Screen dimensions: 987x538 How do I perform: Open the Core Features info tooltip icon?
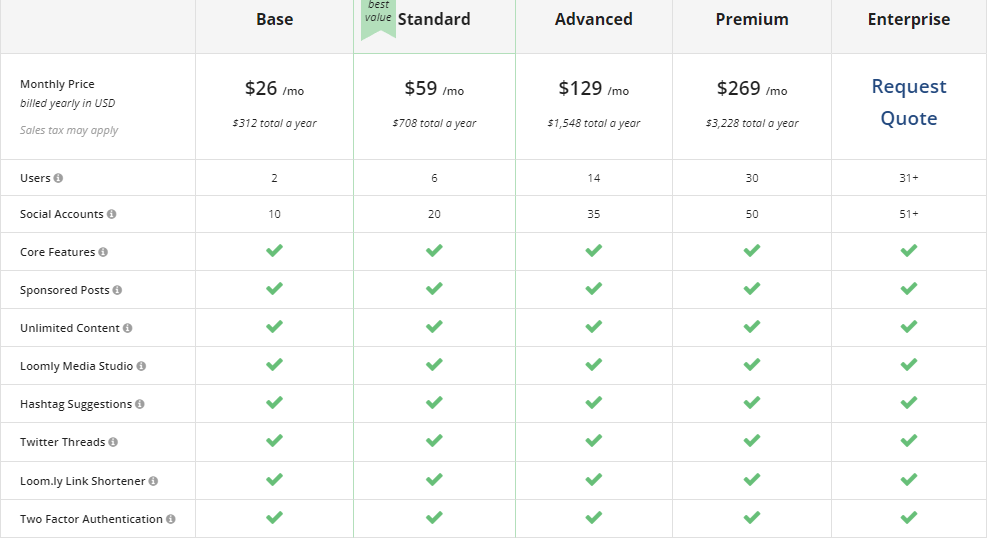tap(103, 252)
